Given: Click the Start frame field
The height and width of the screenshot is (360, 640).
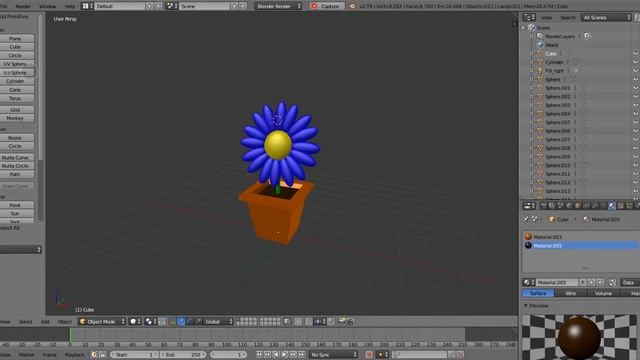Looking at the screenshot, I should tap(134, 355).
